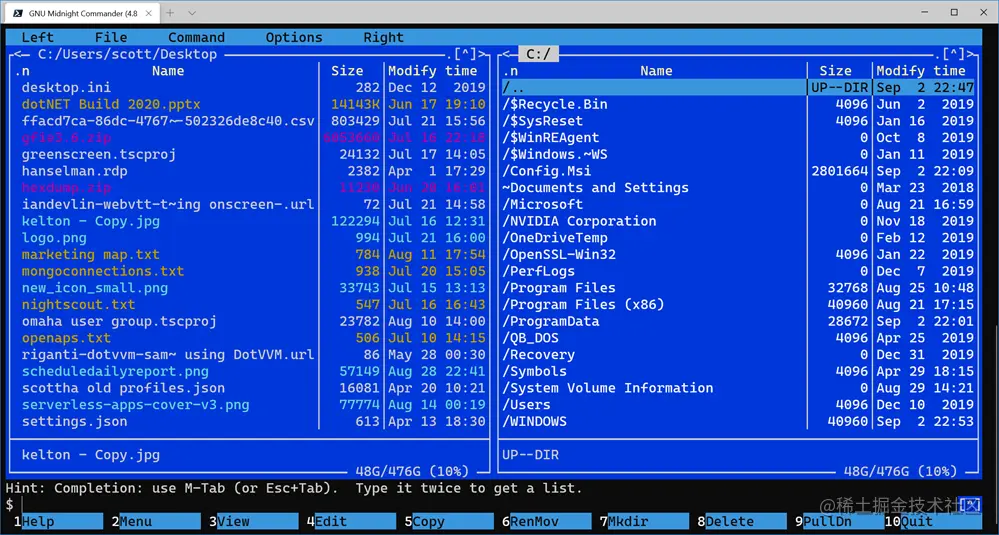Click the PowerShell icon in the tab
Screen dimensions: 999x535
pyautogui.click(x=18, y=13)
